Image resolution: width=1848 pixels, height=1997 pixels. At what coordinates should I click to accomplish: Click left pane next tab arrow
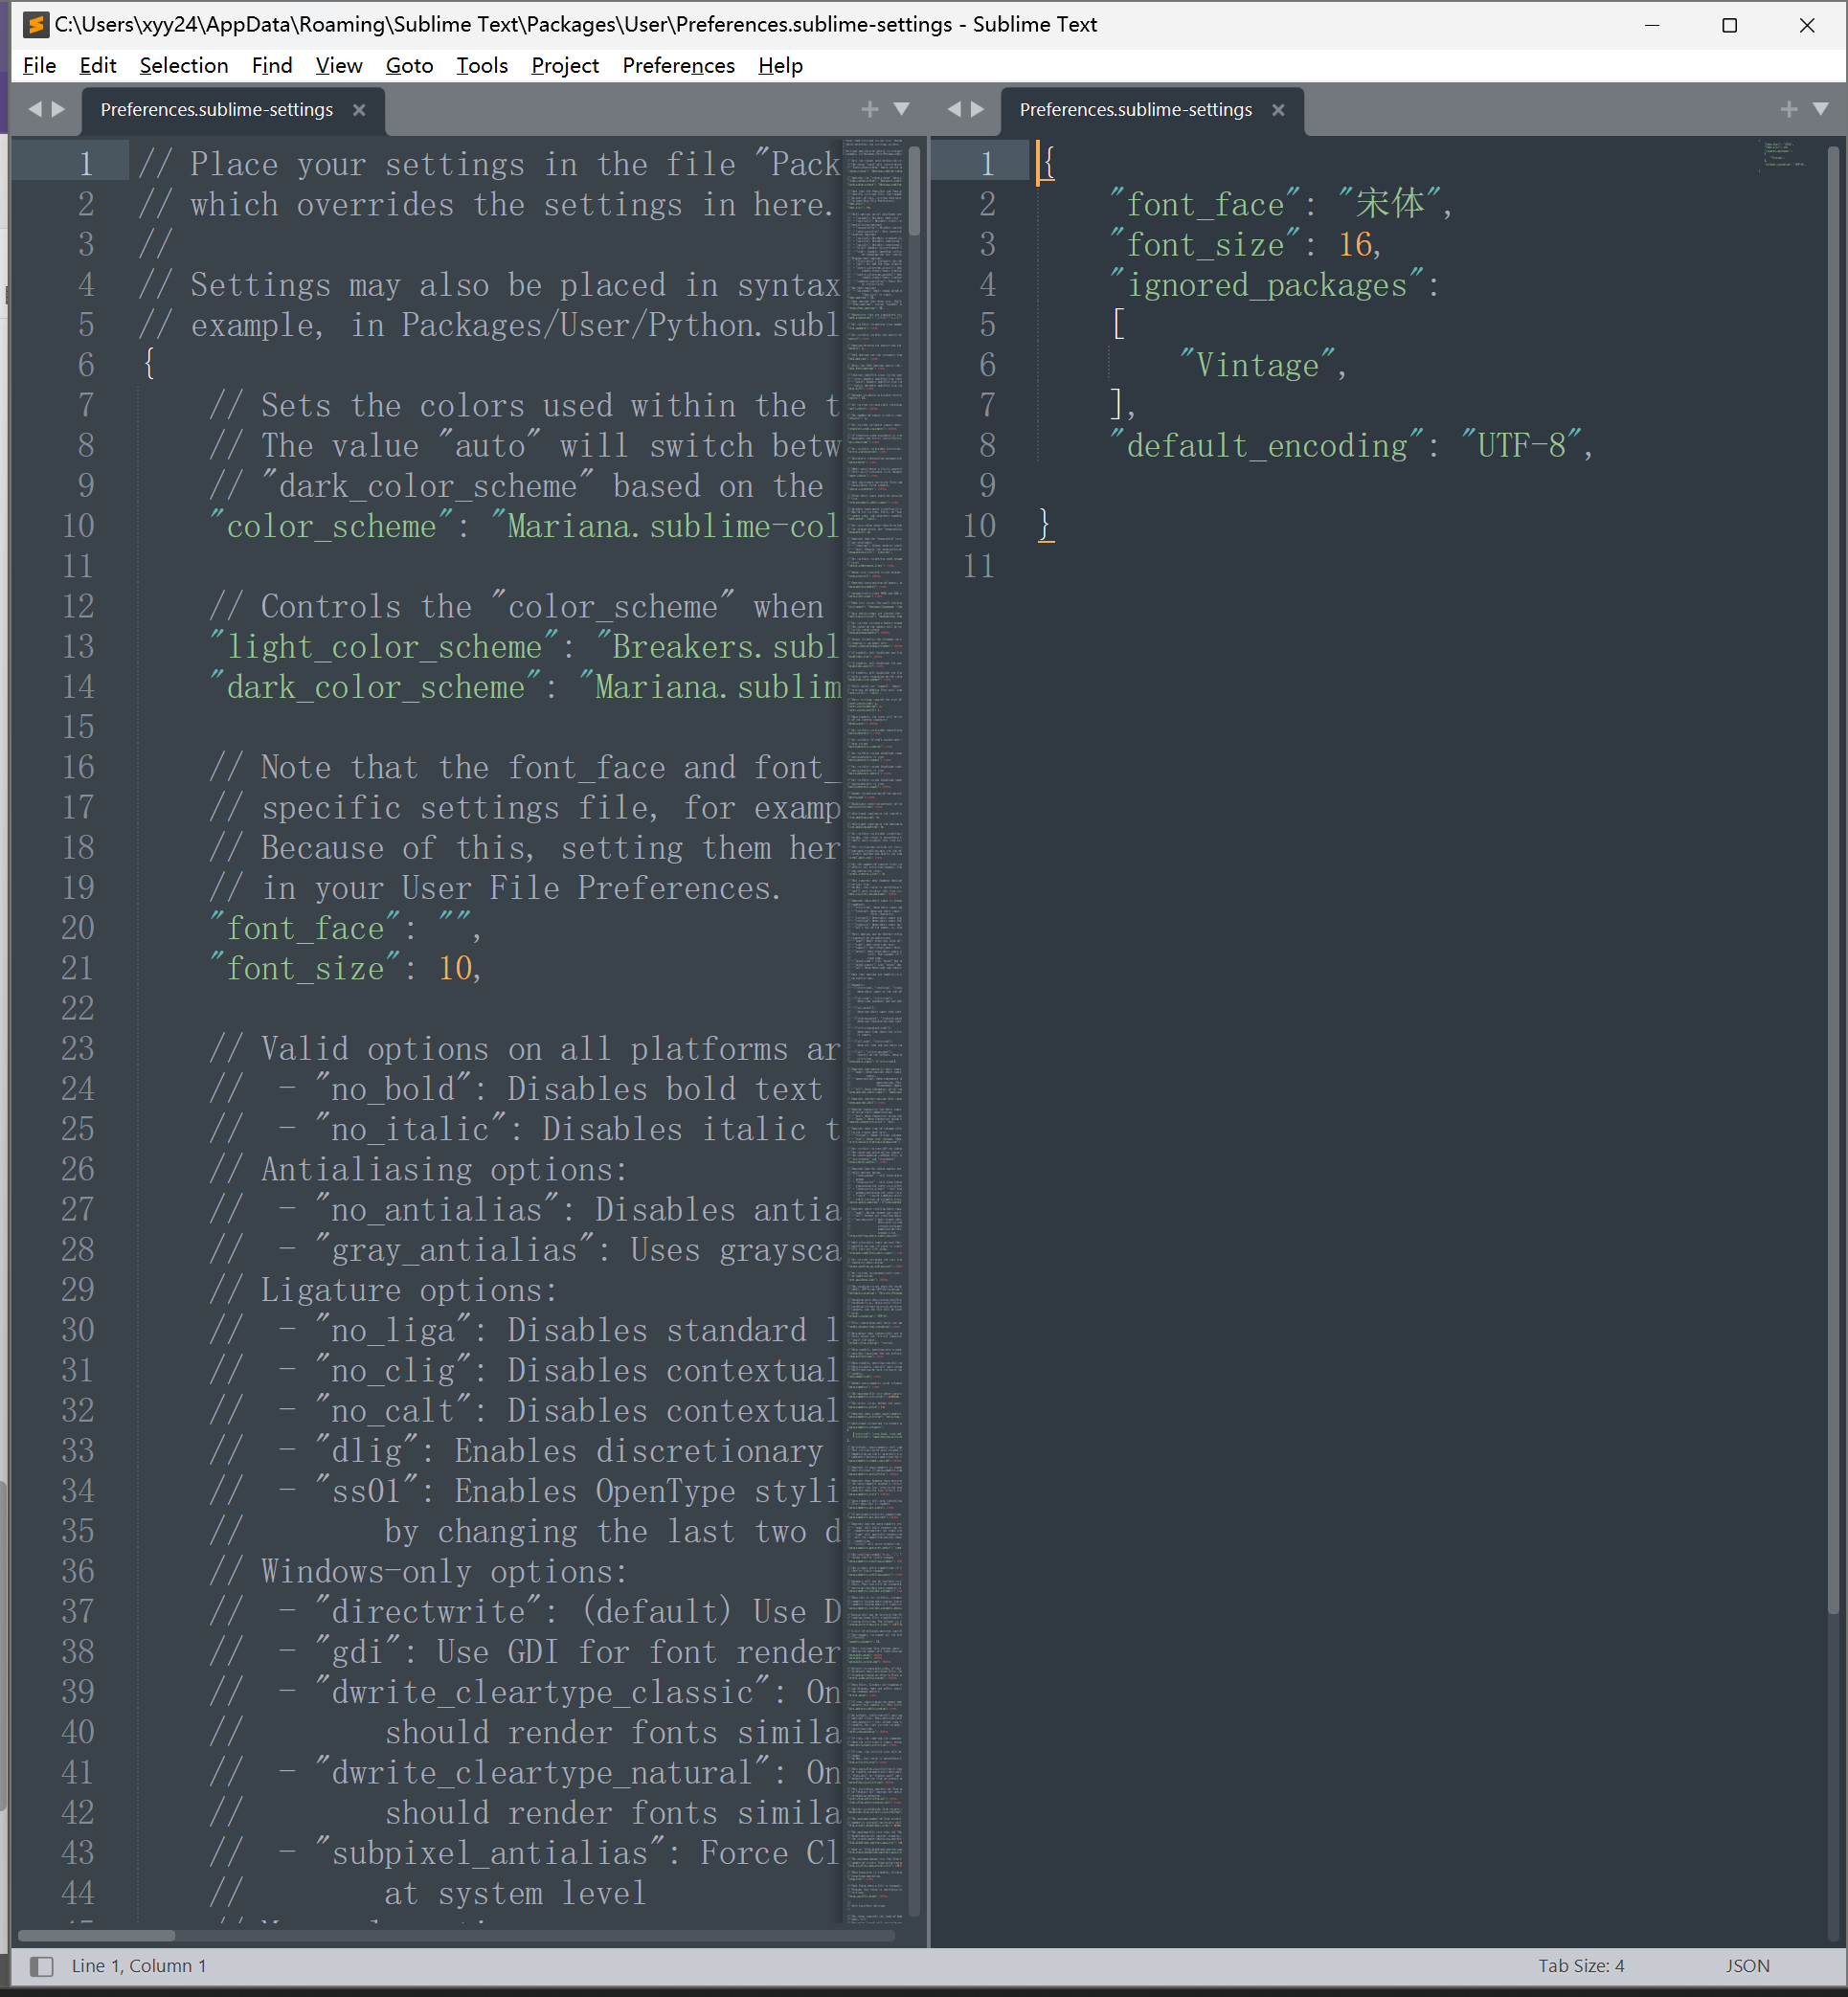(x=58, y=109)
